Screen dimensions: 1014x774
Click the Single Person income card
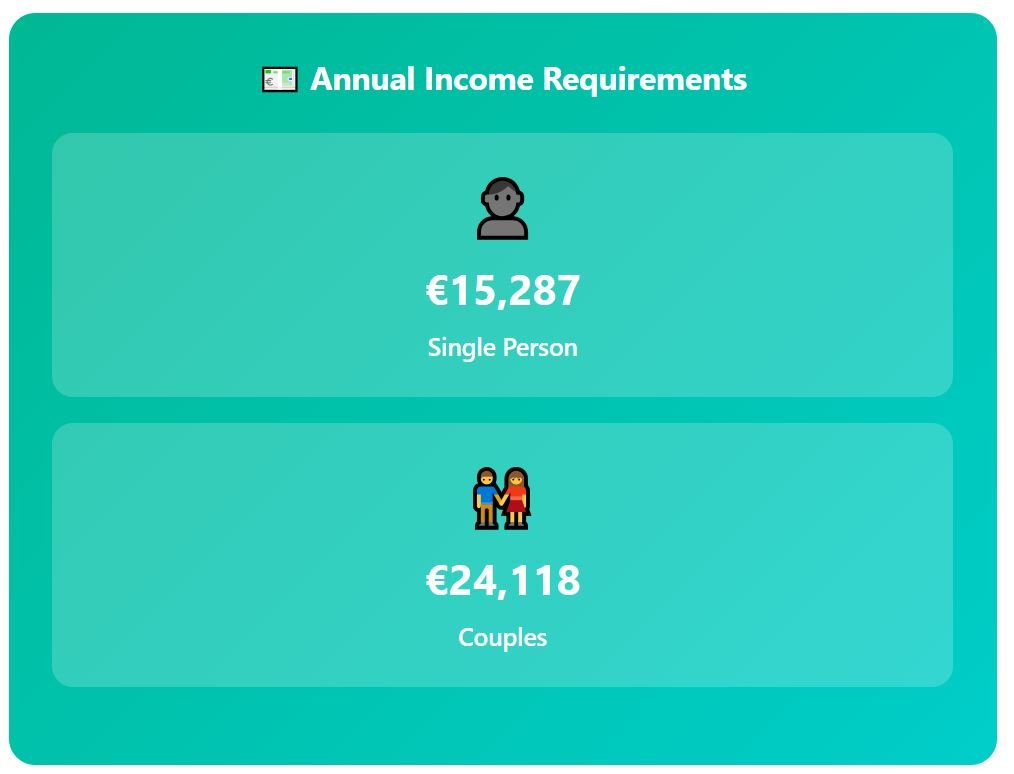(x=502, y=265)
